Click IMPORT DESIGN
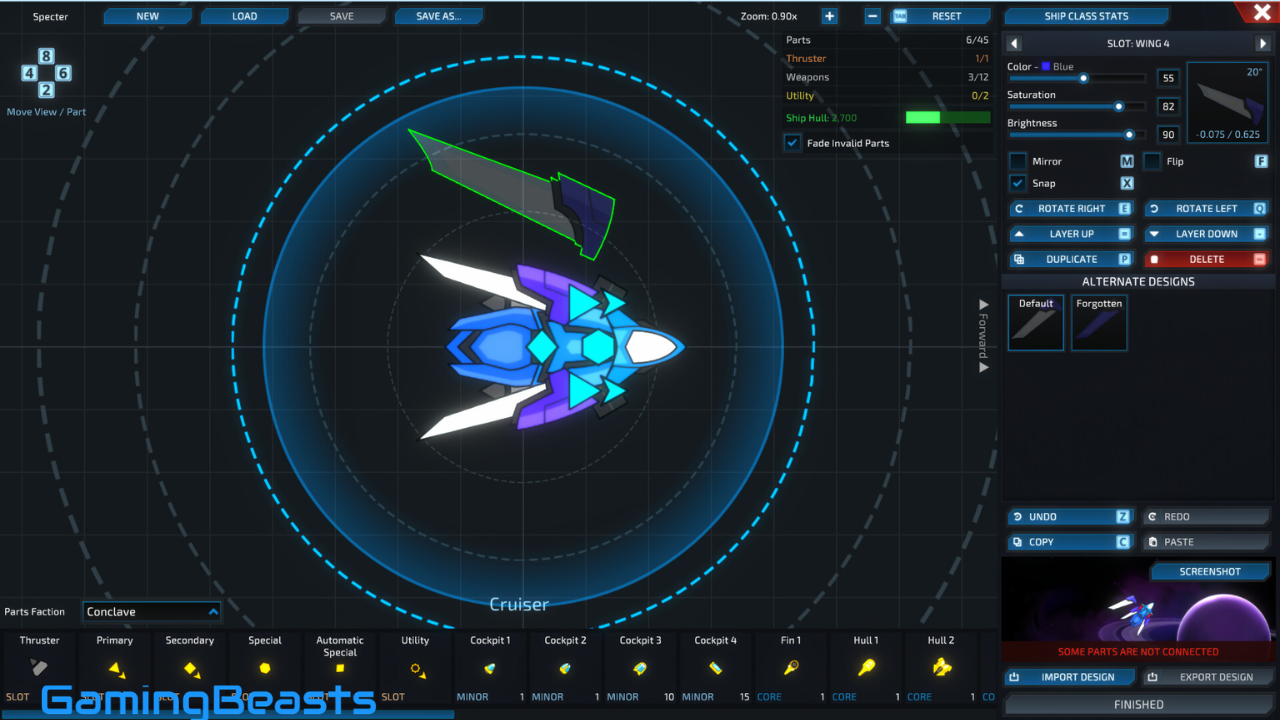The width and height of the screenshot is (1280, 720). (x=1070, y=677)
